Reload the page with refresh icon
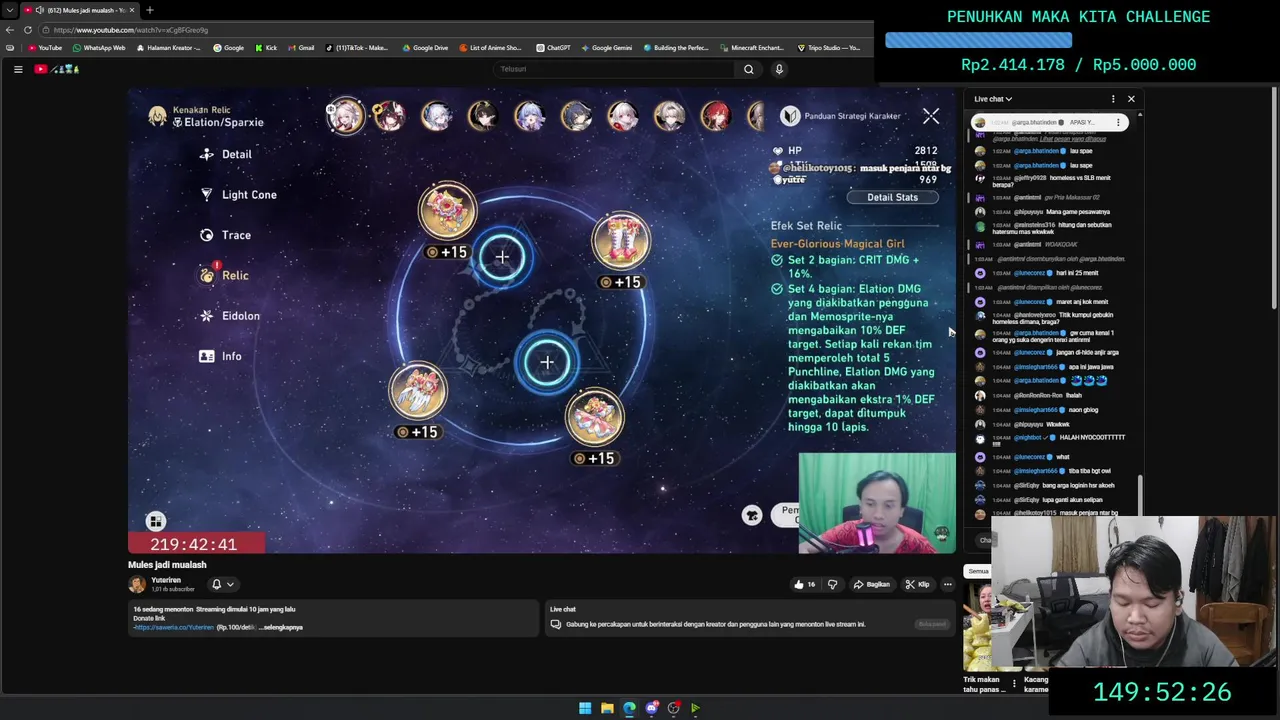The image size is (1280, 720). pyautogui.click(x=28, y=30)
